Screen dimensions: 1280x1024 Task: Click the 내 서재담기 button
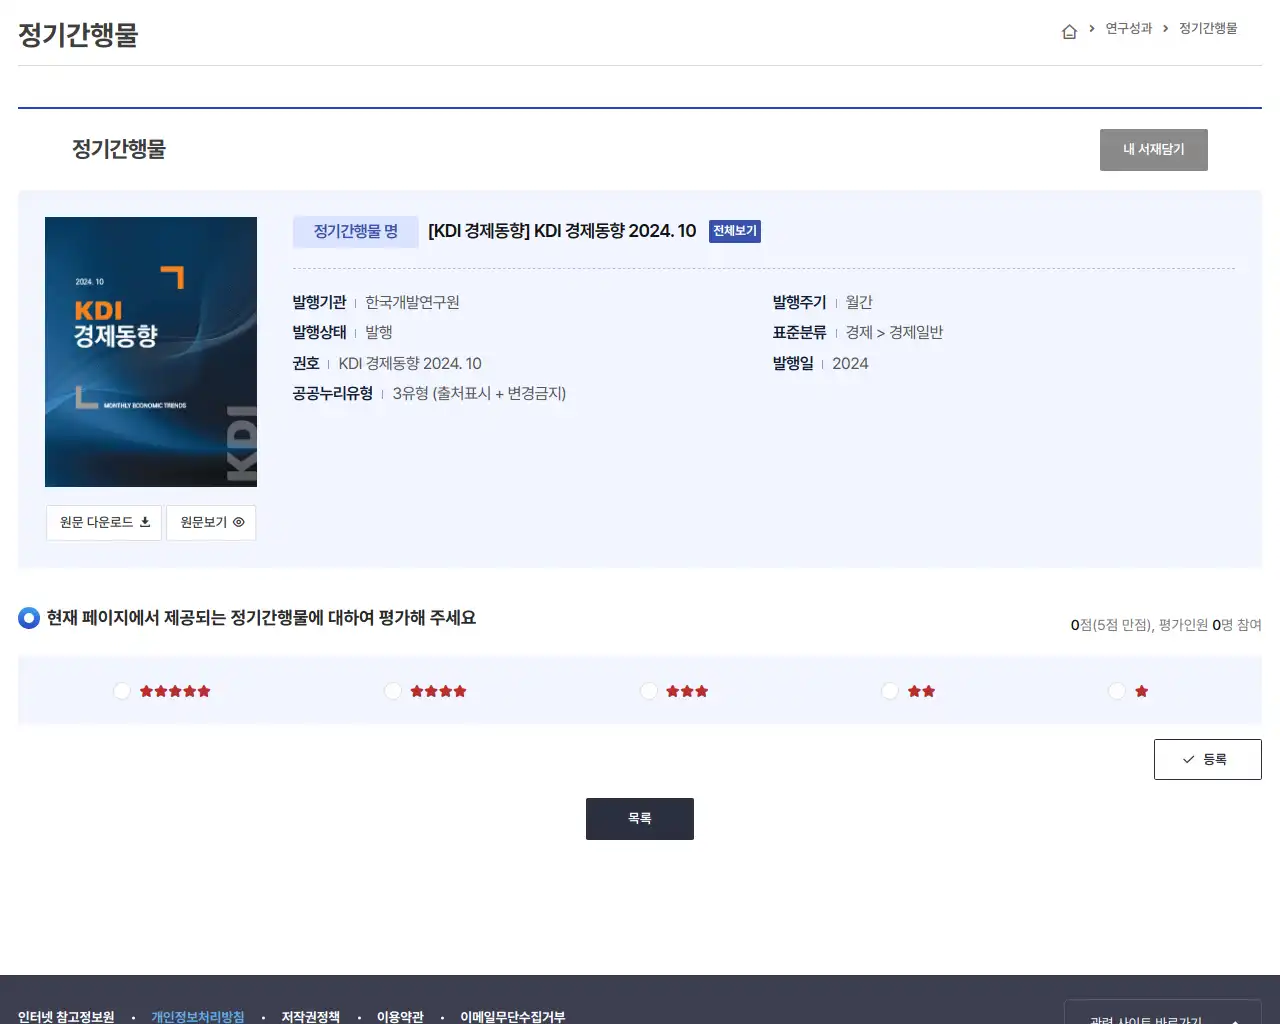coord(1153,149)
